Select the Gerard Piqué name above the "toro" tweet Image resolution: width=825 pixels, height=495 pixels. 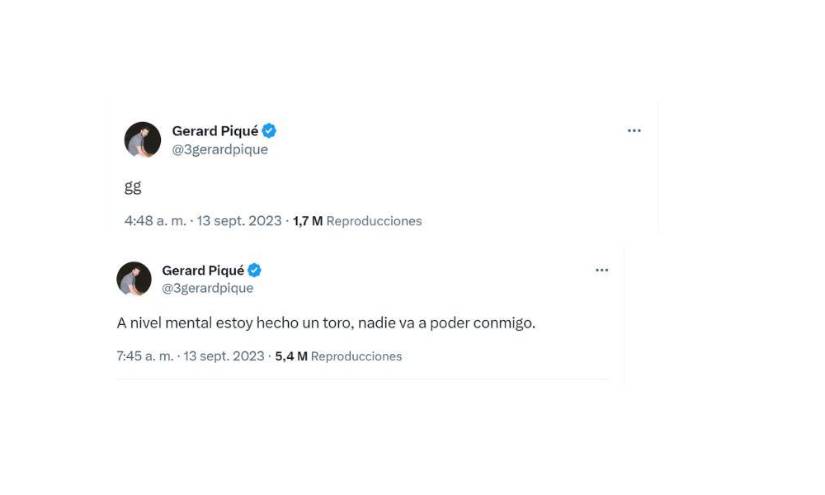click(x=204, y=271)
